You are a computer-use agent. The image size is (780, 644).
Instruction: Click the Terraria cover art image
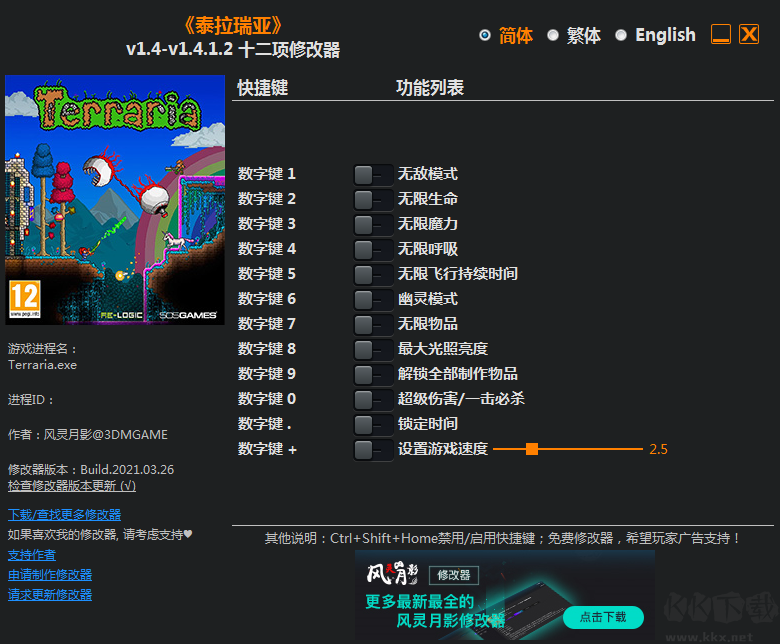tap(115, 200)
